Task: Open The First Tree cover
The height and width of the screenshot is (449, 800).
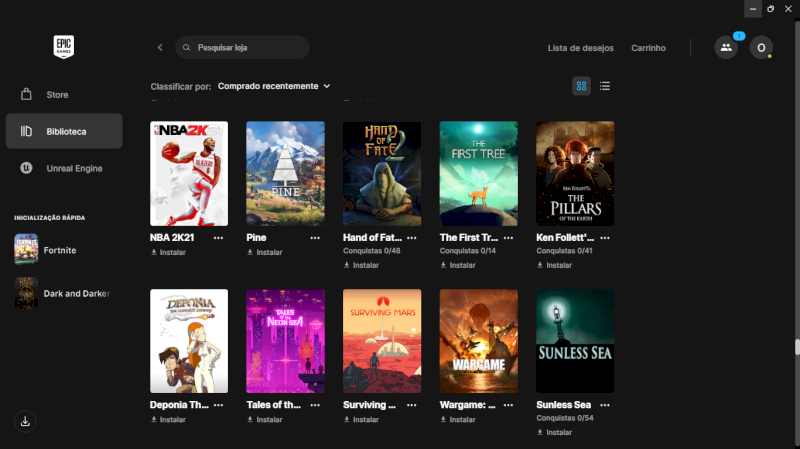Action: pyautogui.click(x=479, y=173)
